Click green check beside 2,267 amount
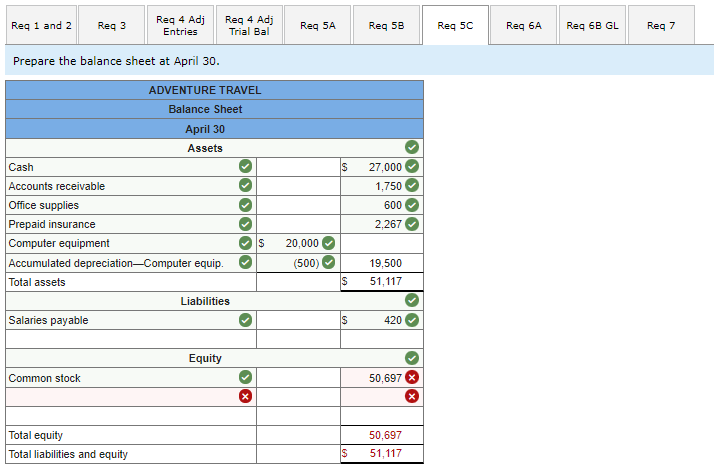This screenshot has width=727, height=465. point(412,224)
